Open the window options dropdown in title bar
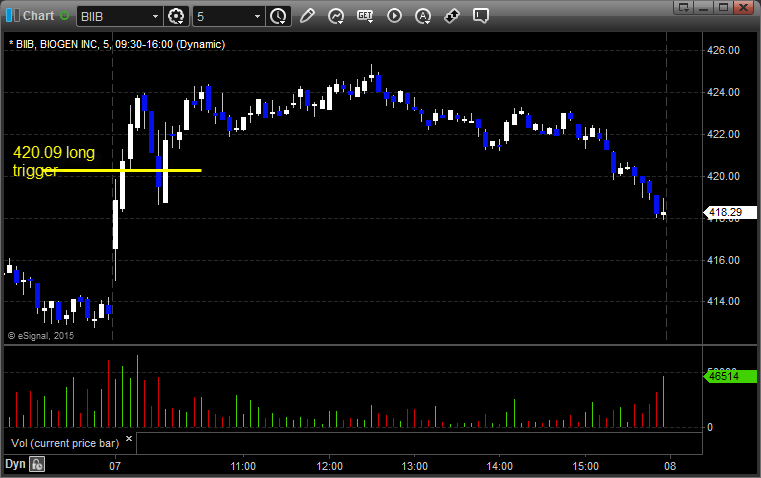The image size is (761, 478). 684,7
